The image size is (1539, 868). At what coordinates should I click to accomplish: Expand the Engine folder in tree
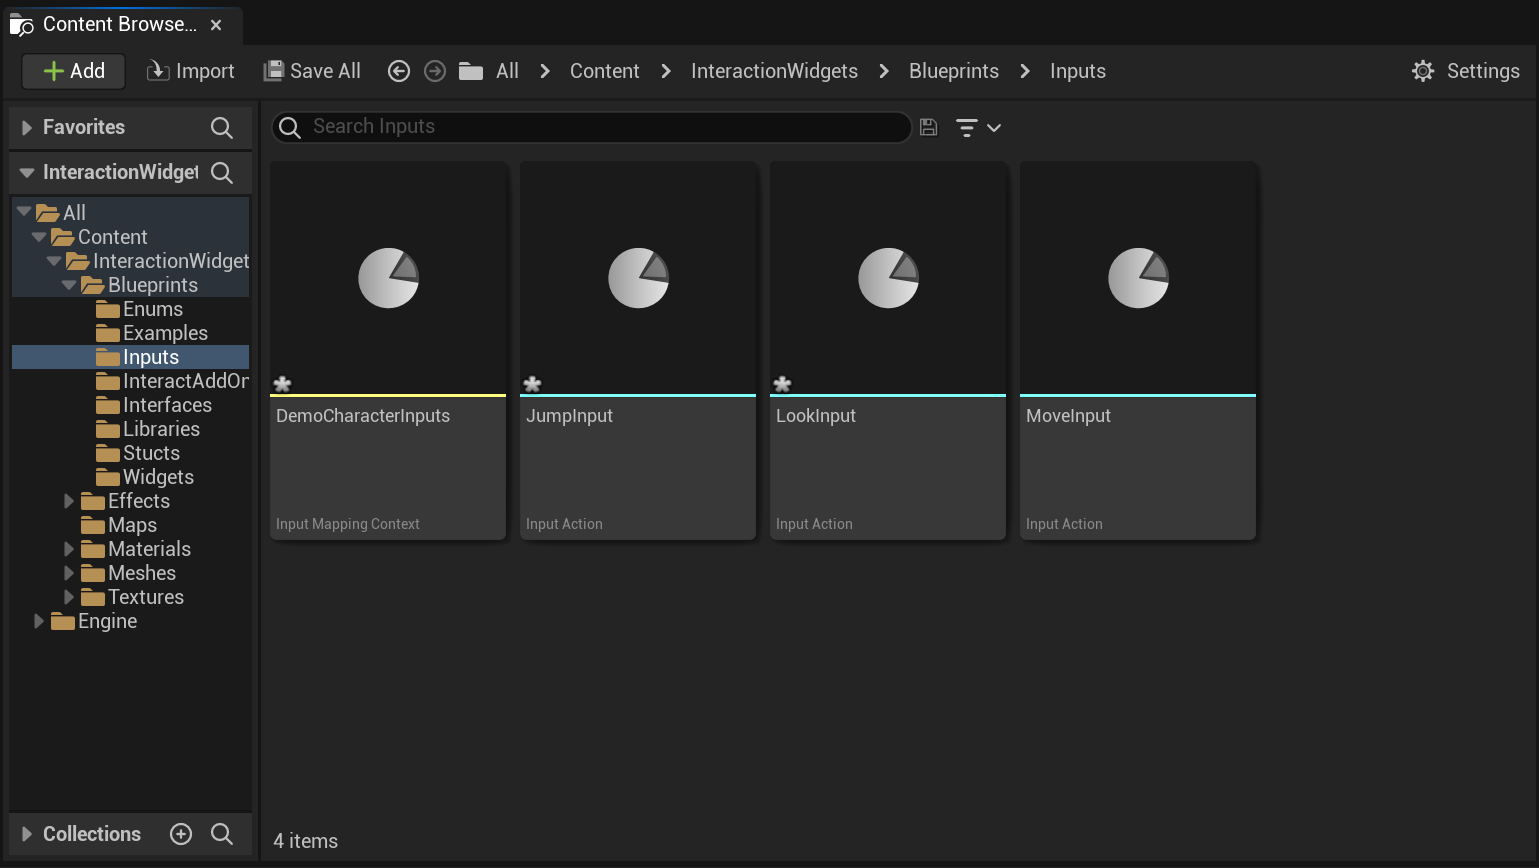click(39, 621)
